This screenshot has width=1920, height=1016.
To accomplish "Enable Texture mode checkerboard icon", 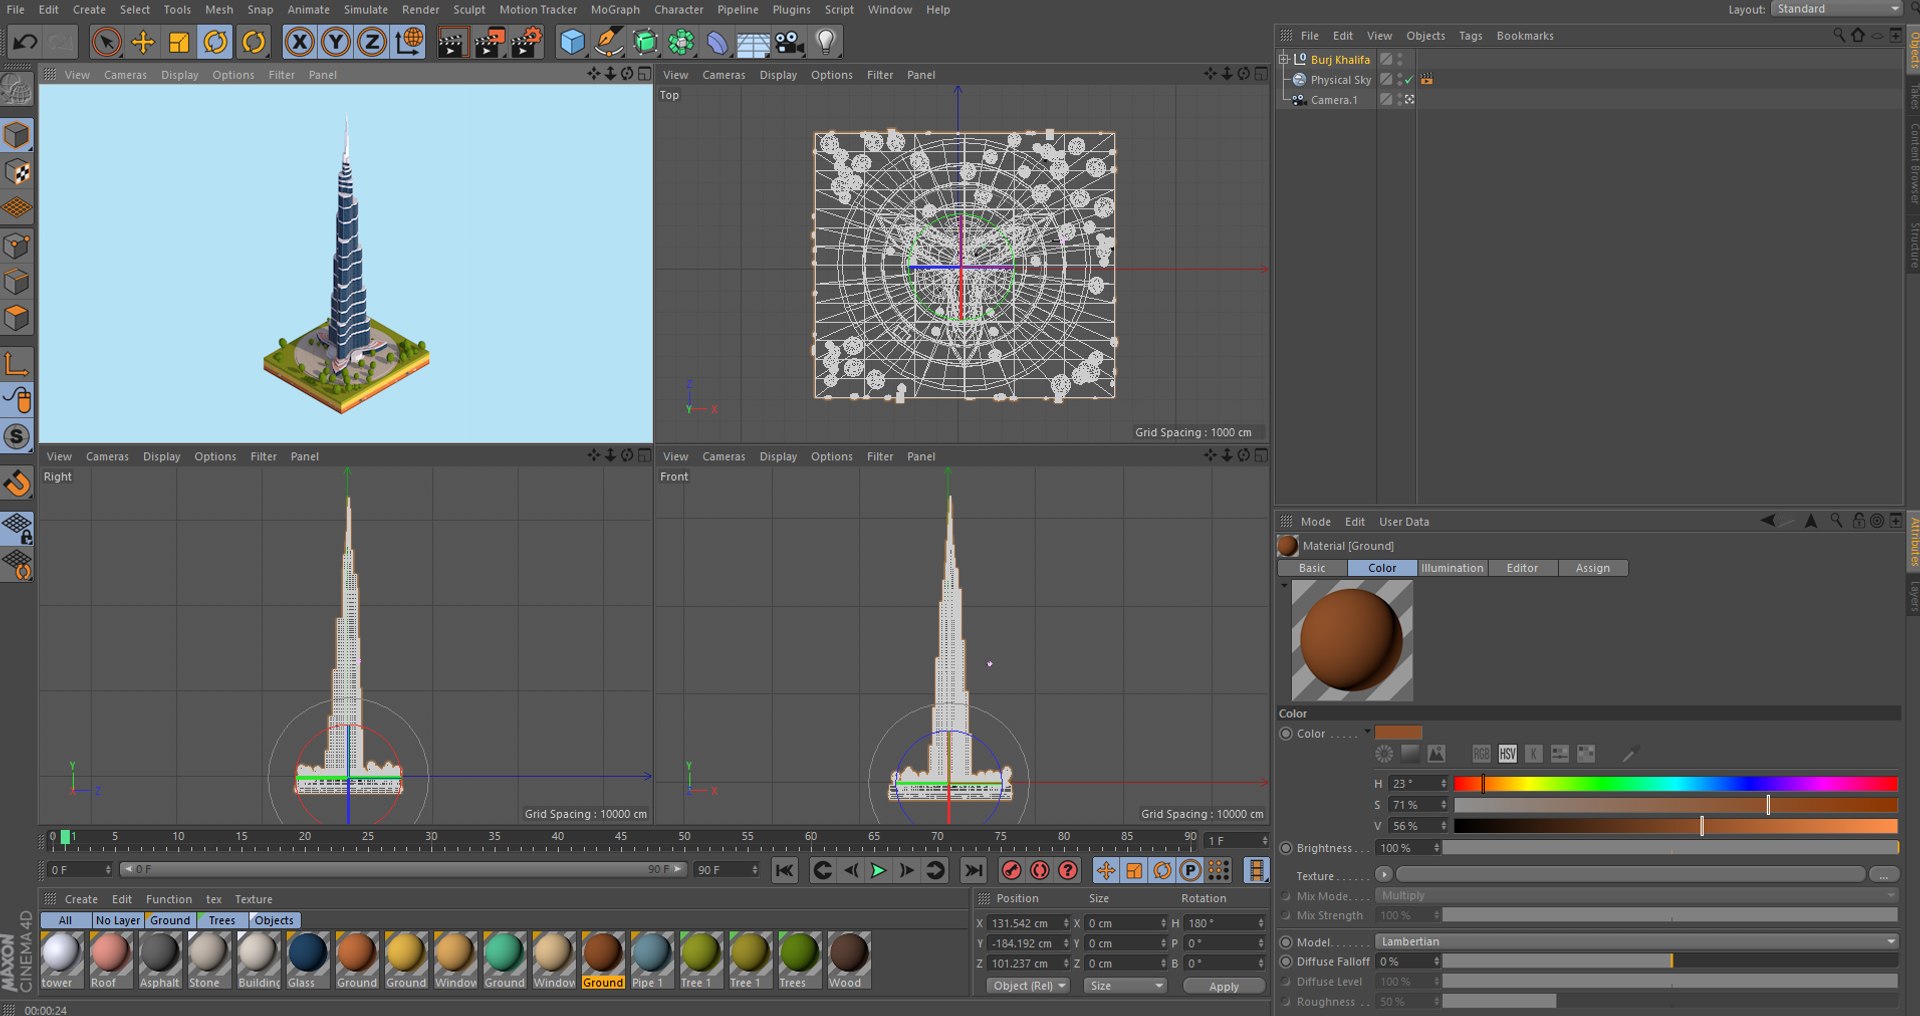I will [x=17, y=172].
